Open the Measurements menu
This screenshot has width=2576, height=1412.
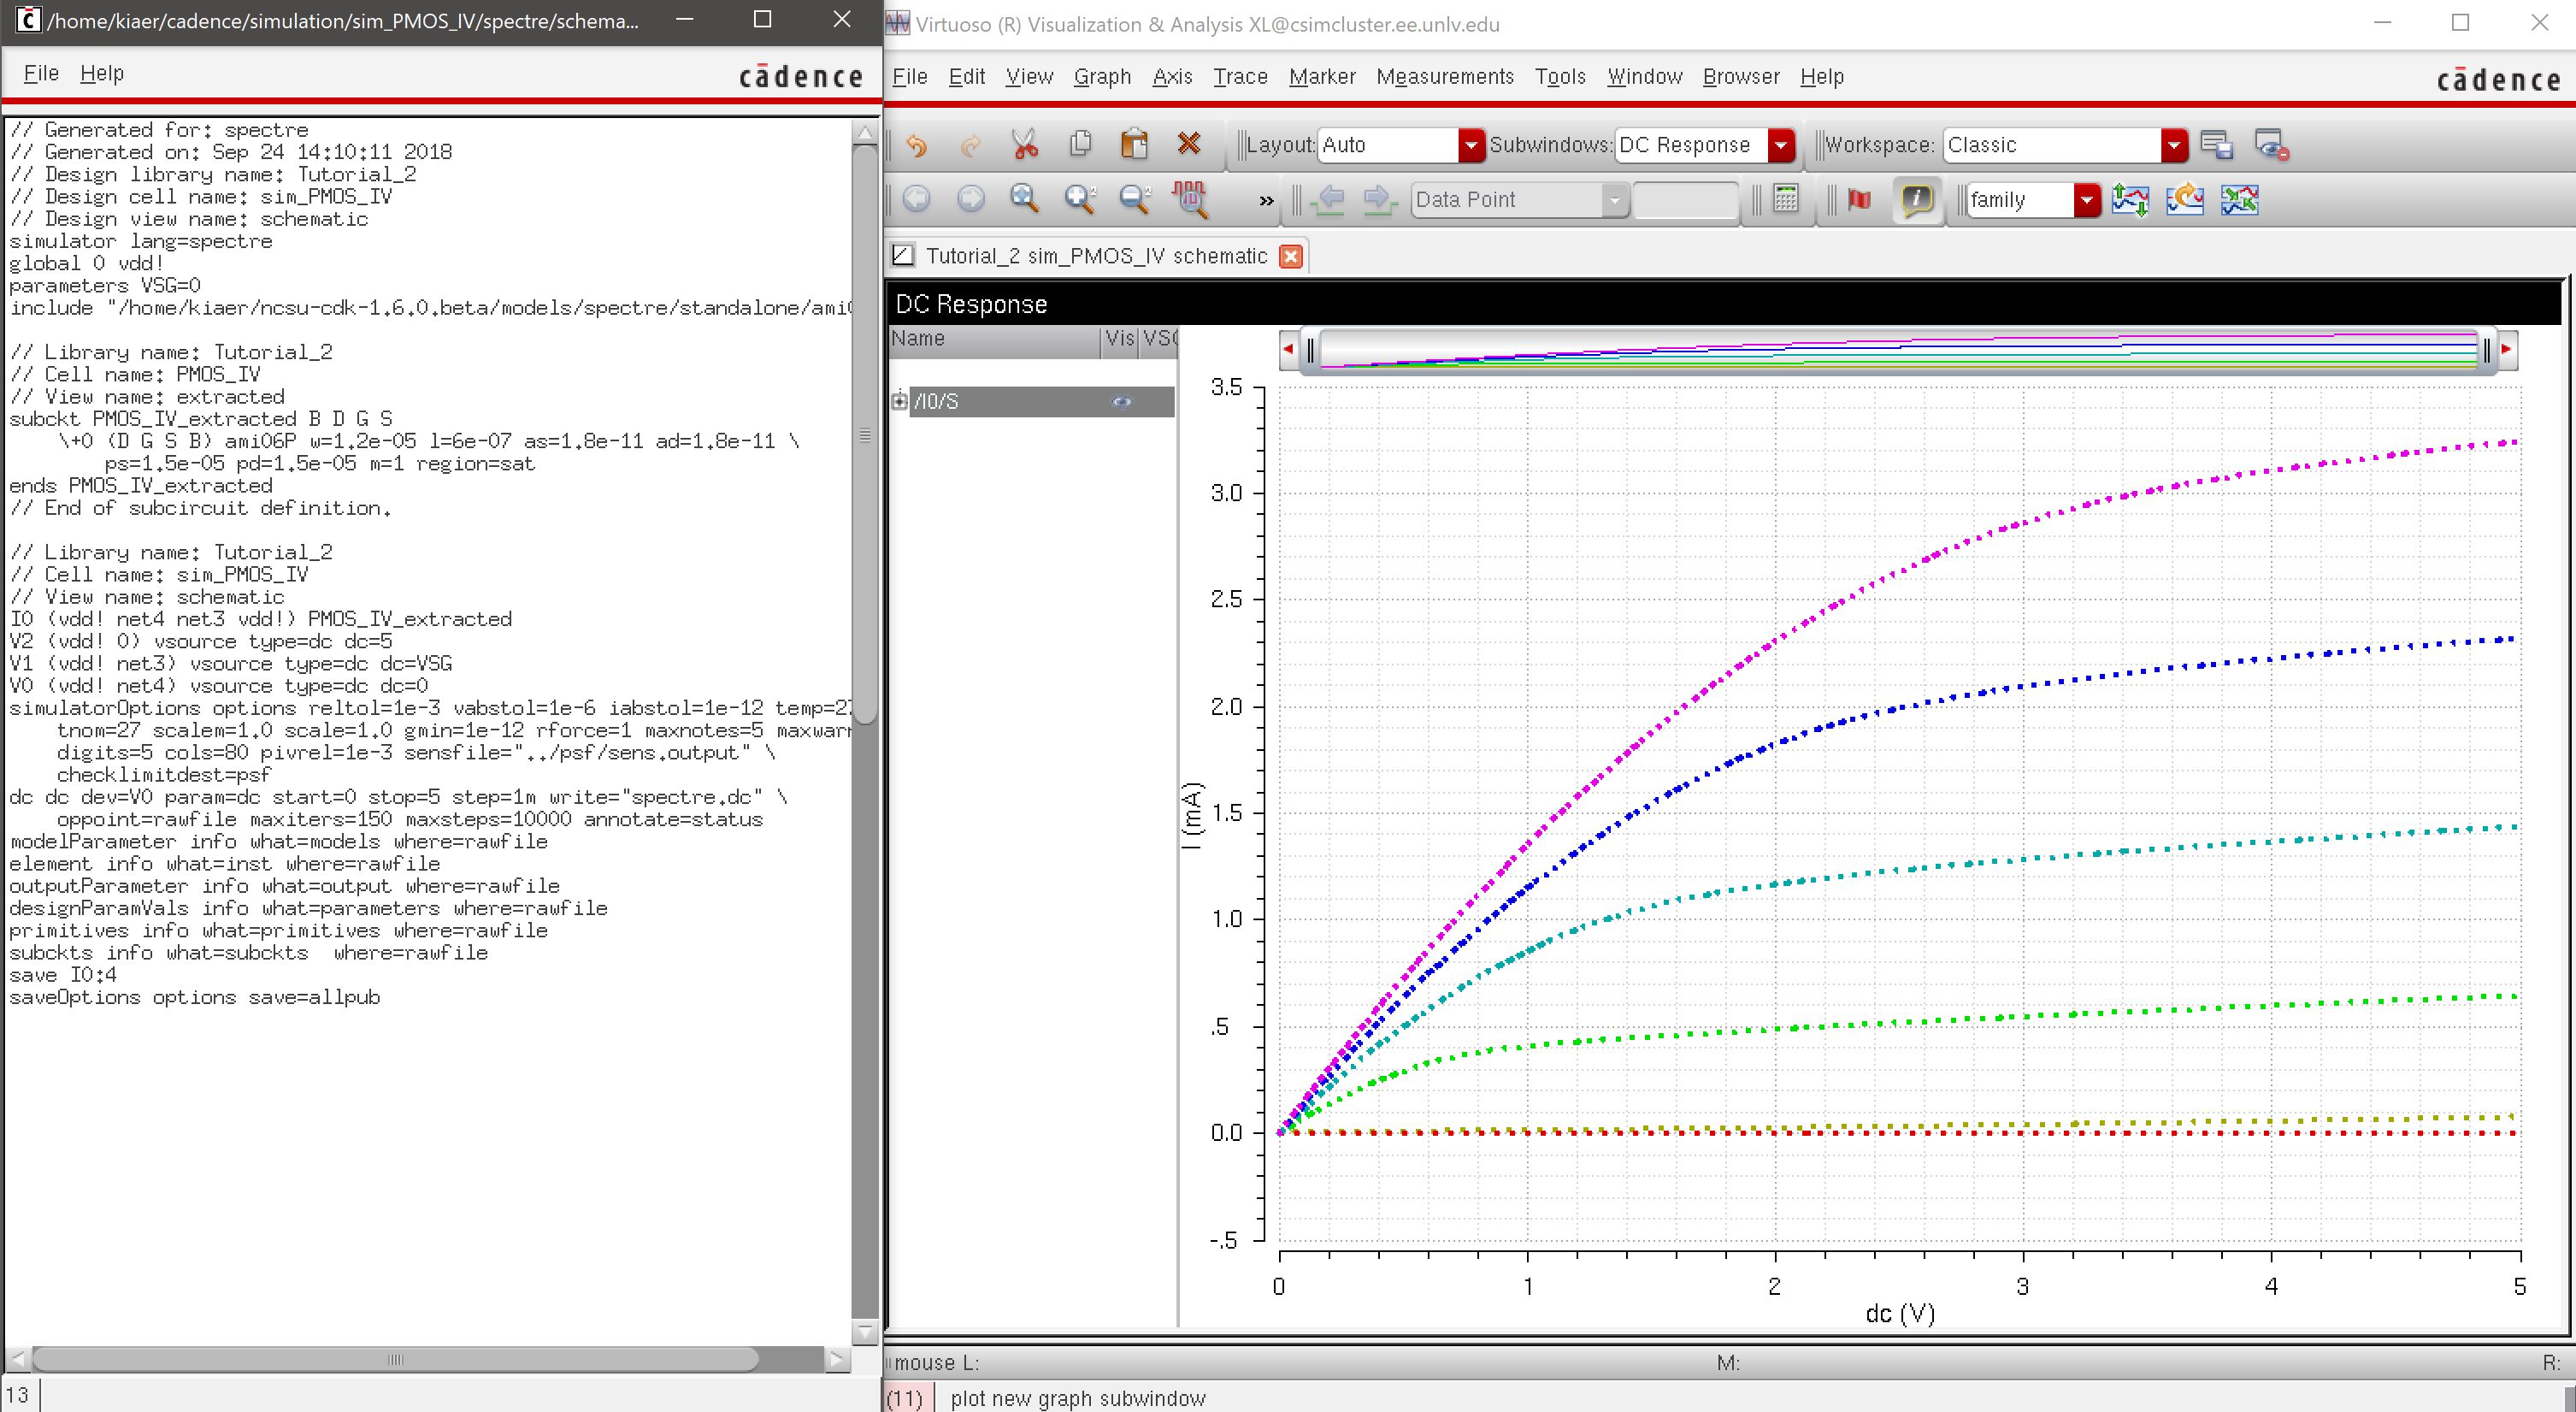click(x=1445, y=76)
